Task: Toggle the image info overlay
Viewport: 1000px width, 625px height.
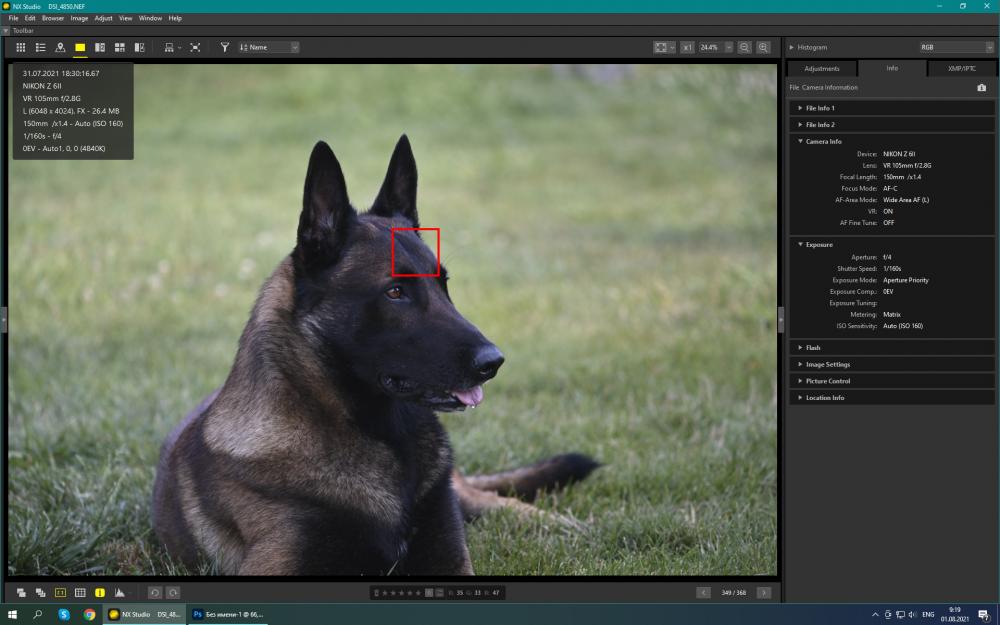Action: point(99,592)
